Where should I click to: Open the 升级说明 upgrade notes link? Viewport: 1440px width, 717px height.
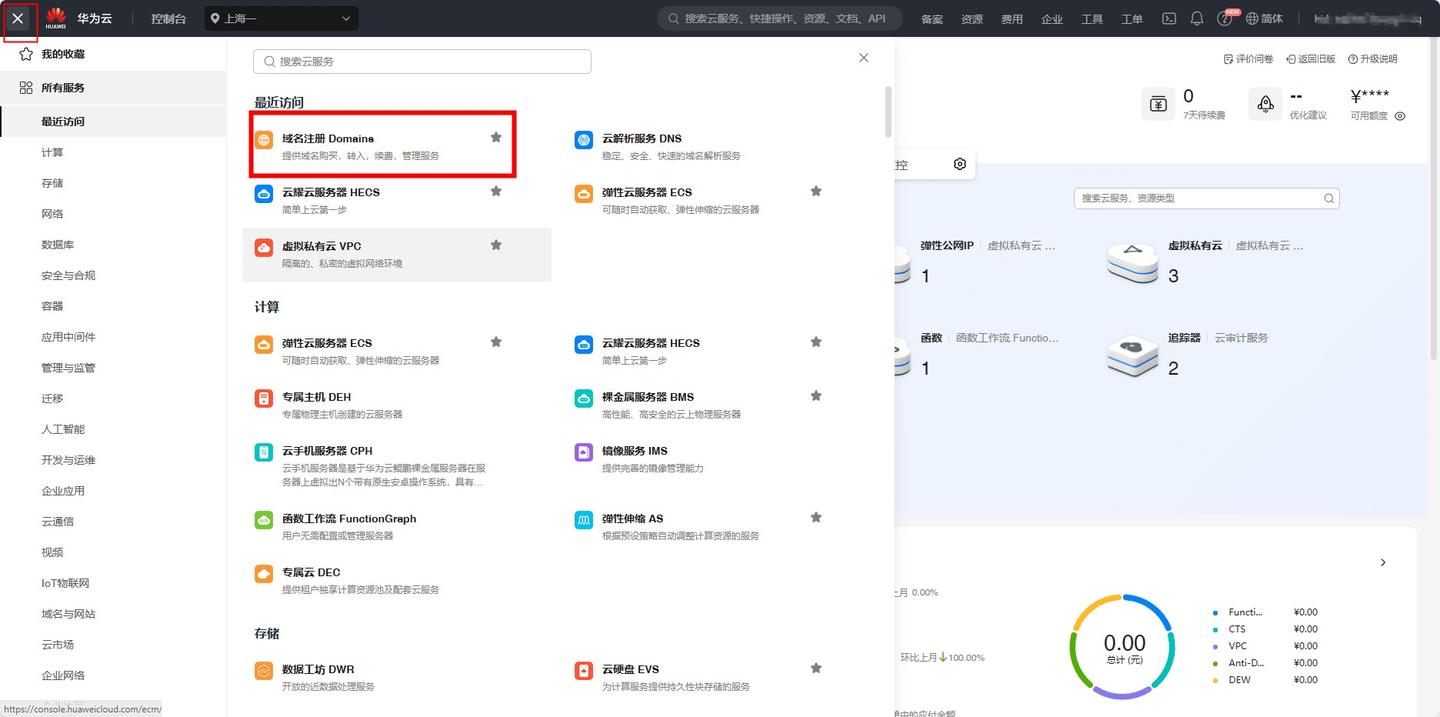coord(1373,59)
